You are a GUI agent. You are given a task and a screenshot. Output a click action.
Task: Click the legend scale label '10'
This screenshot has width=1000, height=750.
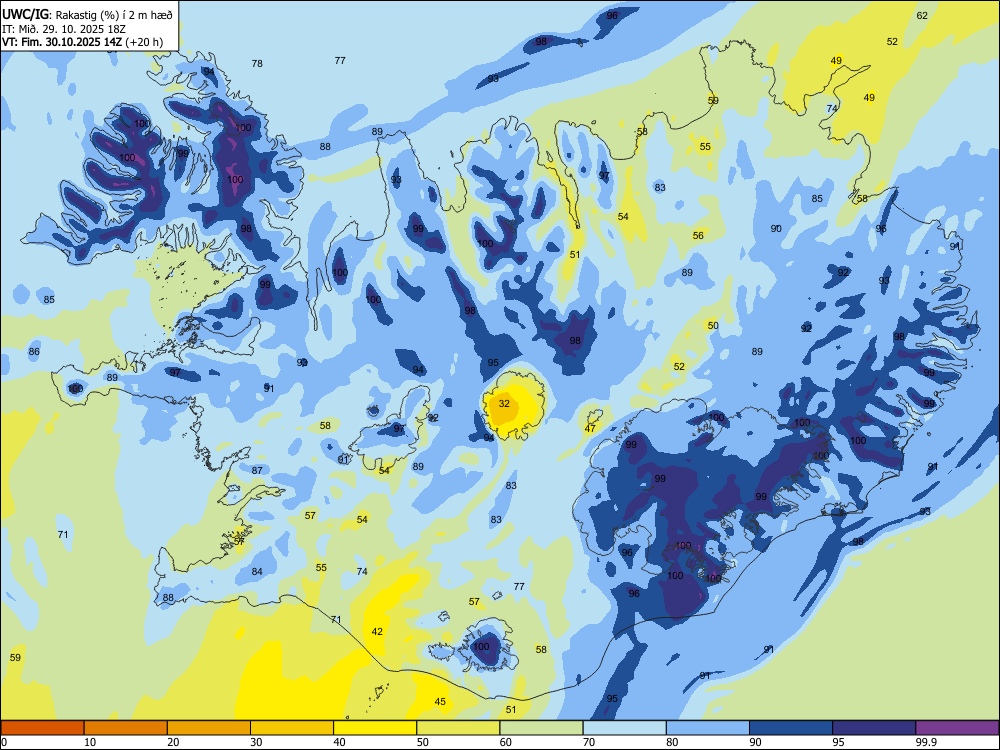90,742
